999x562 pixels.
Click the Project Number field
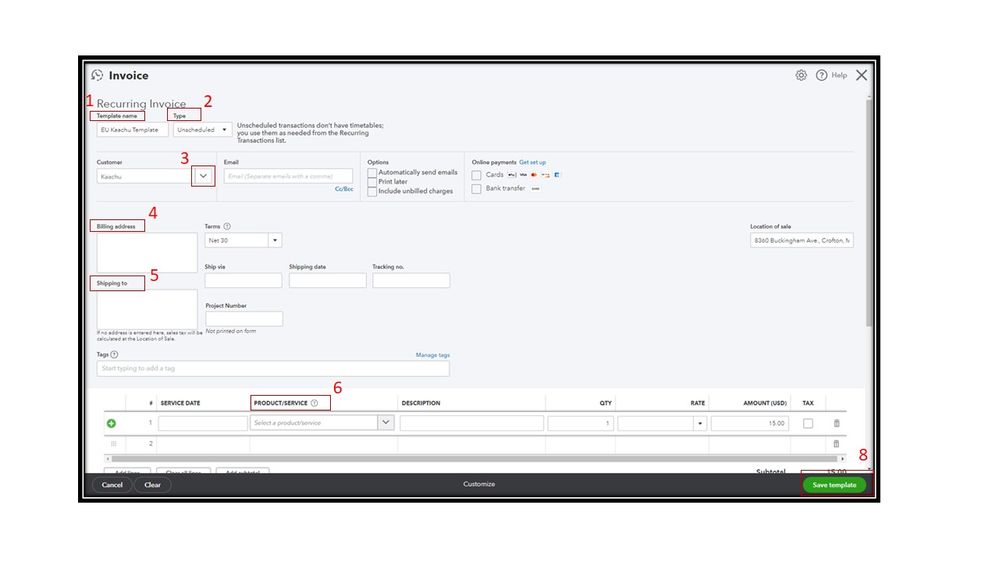[244, 319]
